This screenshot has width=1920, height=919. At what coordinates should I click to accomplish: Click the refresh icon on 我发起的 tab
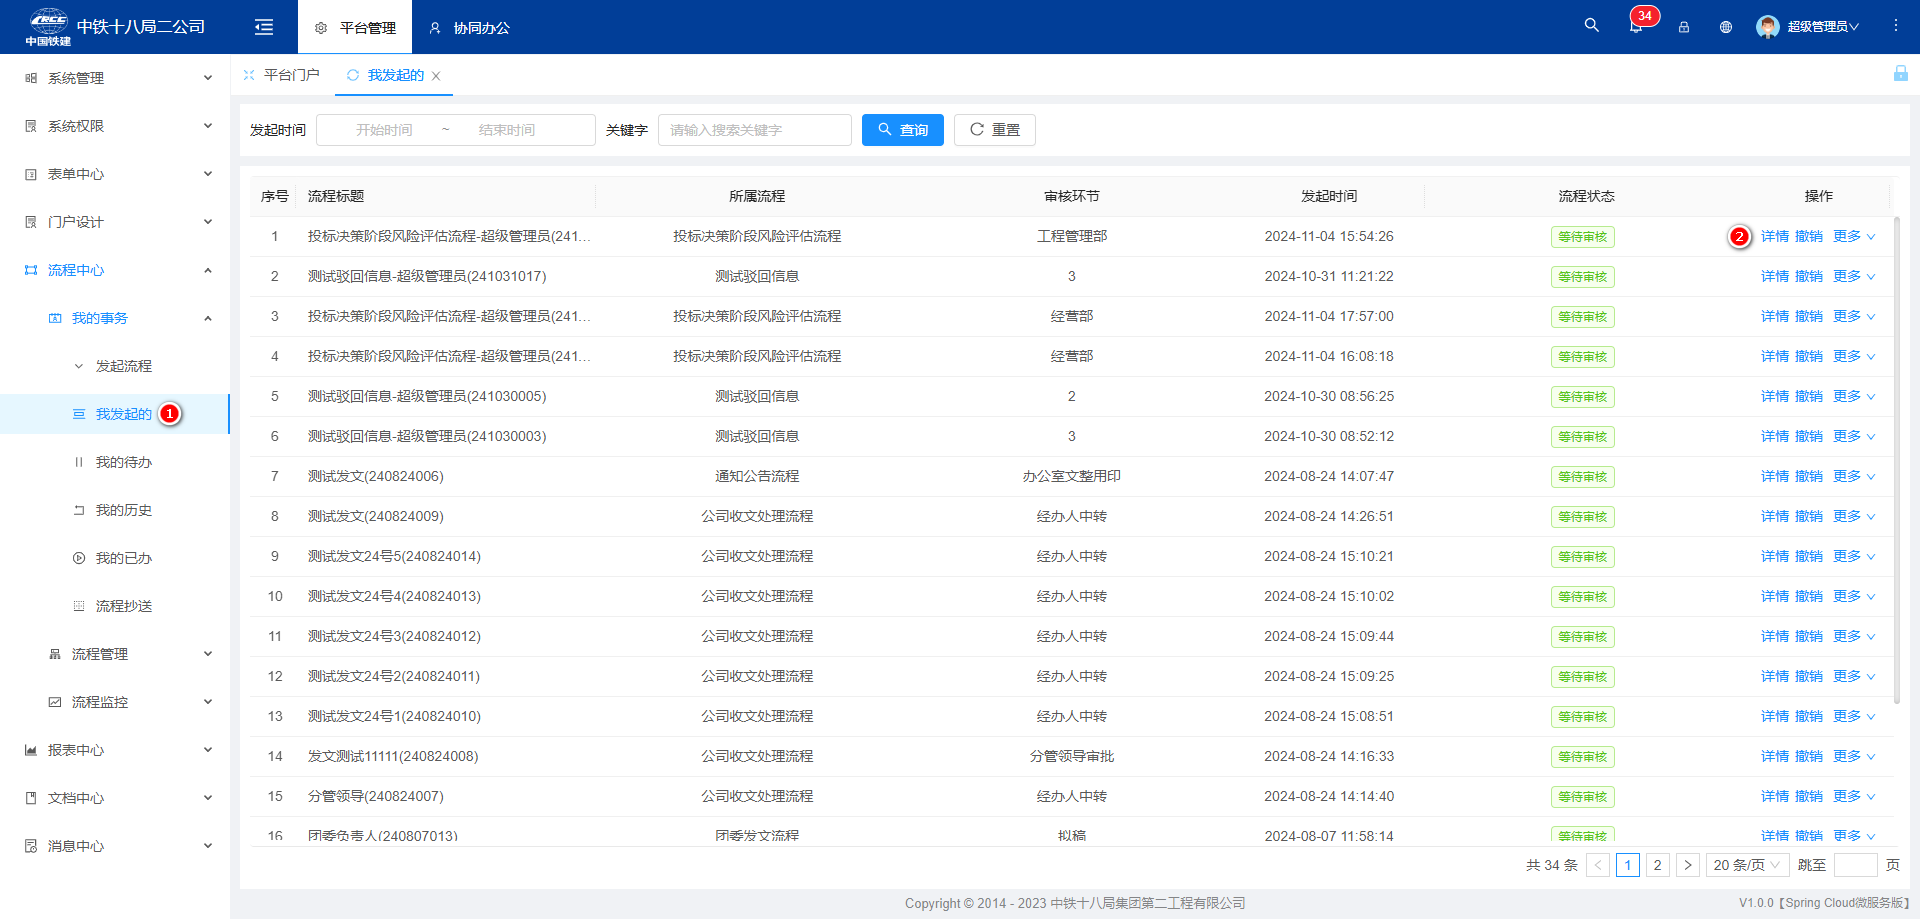pos(352,75)
